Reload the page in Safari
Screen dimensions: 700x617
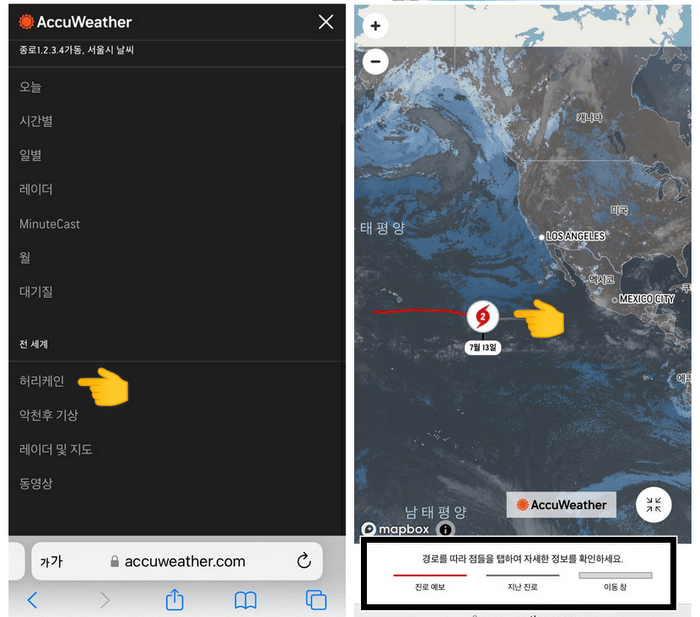pos(304,560)
